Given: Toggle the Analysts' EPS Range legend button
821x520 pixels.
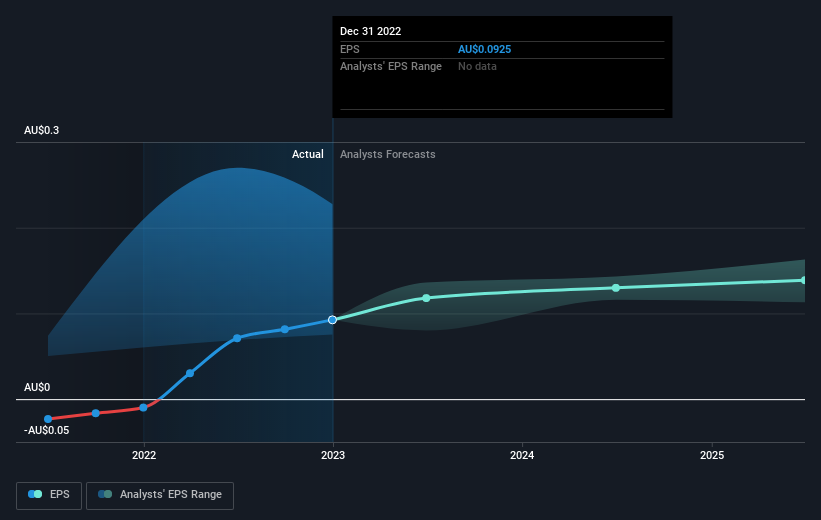Looking at the screenshot, I should point(160,495).
